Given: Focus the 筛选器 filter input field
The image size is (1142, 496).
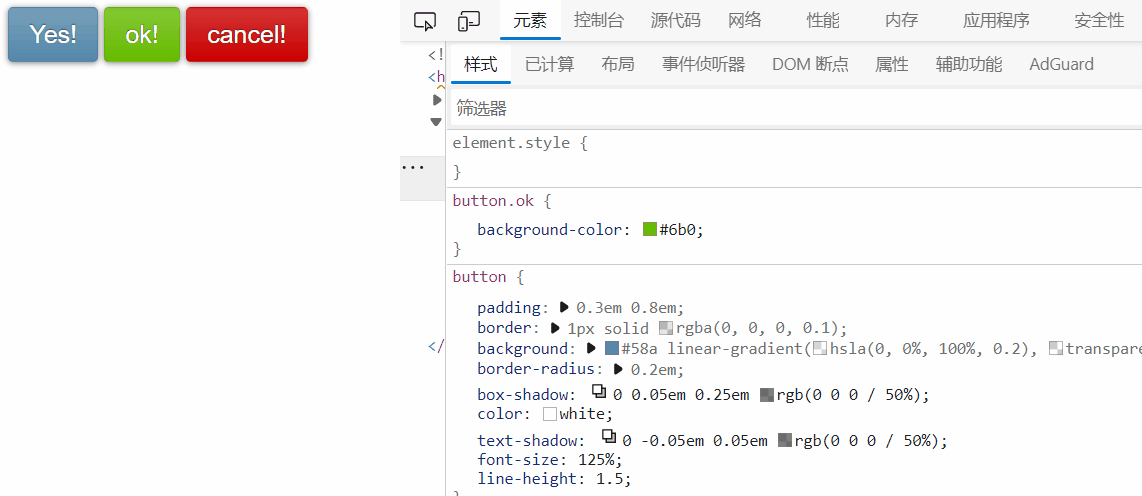Looking at the screenshot, I should tap(795, 109).
